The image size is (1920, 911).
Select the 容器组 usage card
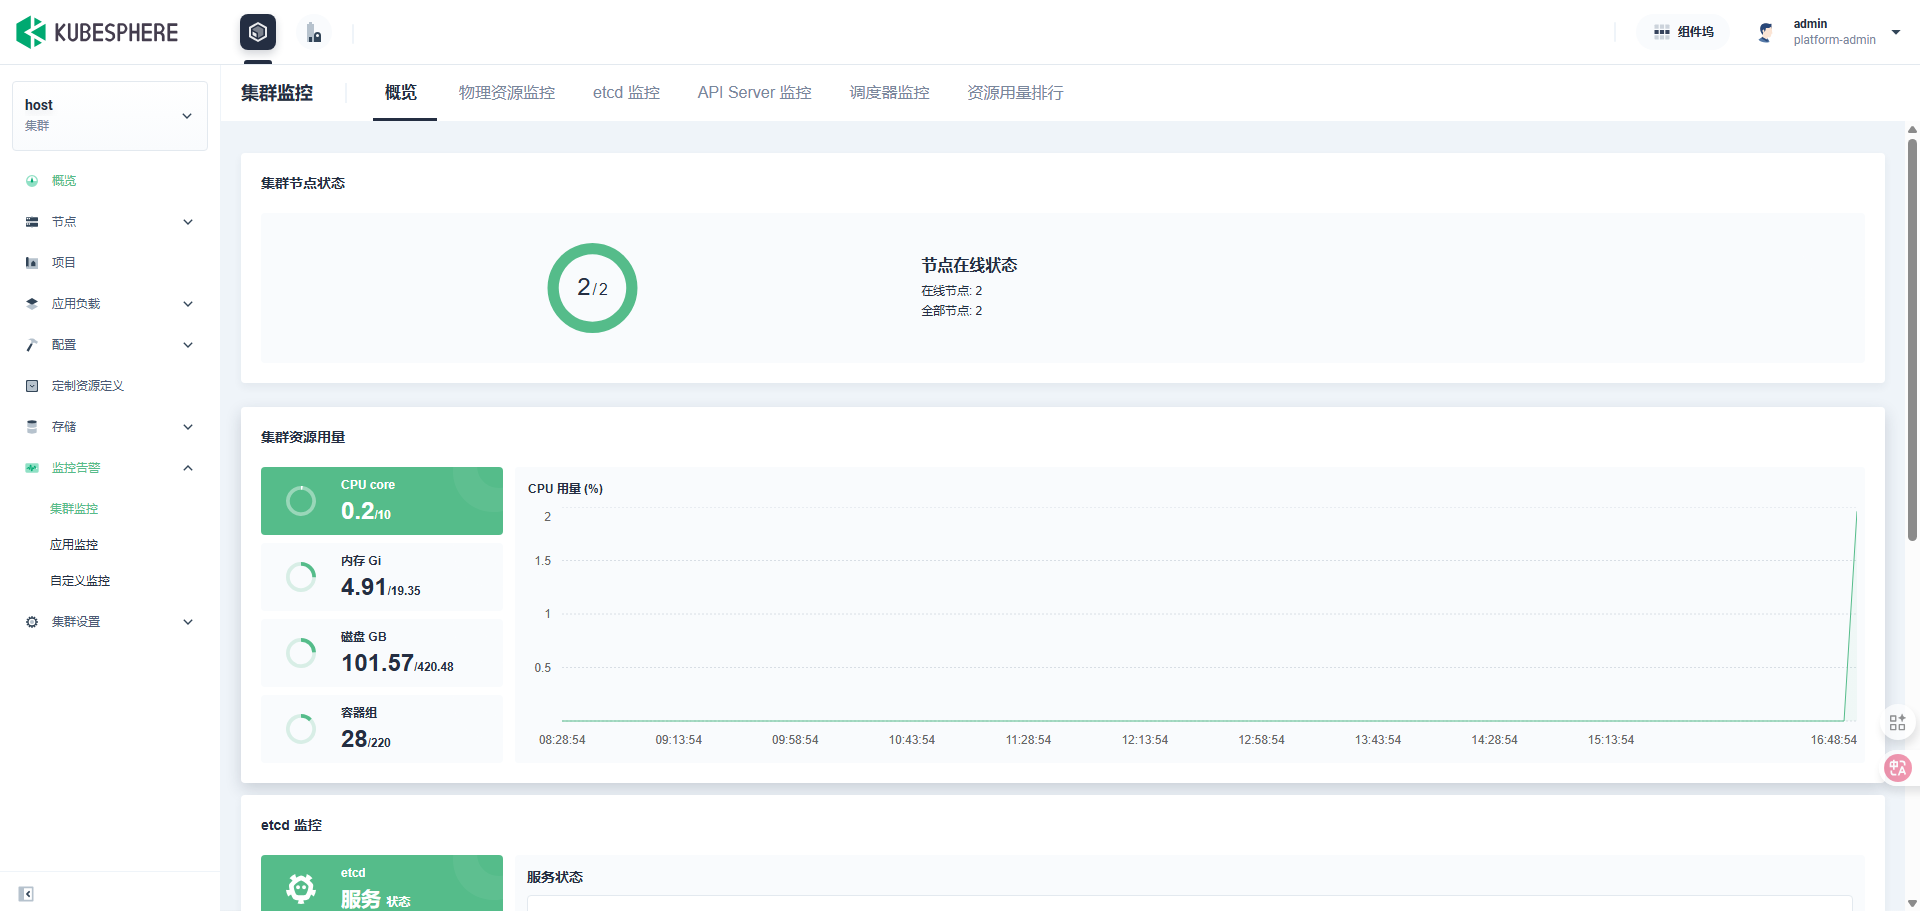point(382,729)
